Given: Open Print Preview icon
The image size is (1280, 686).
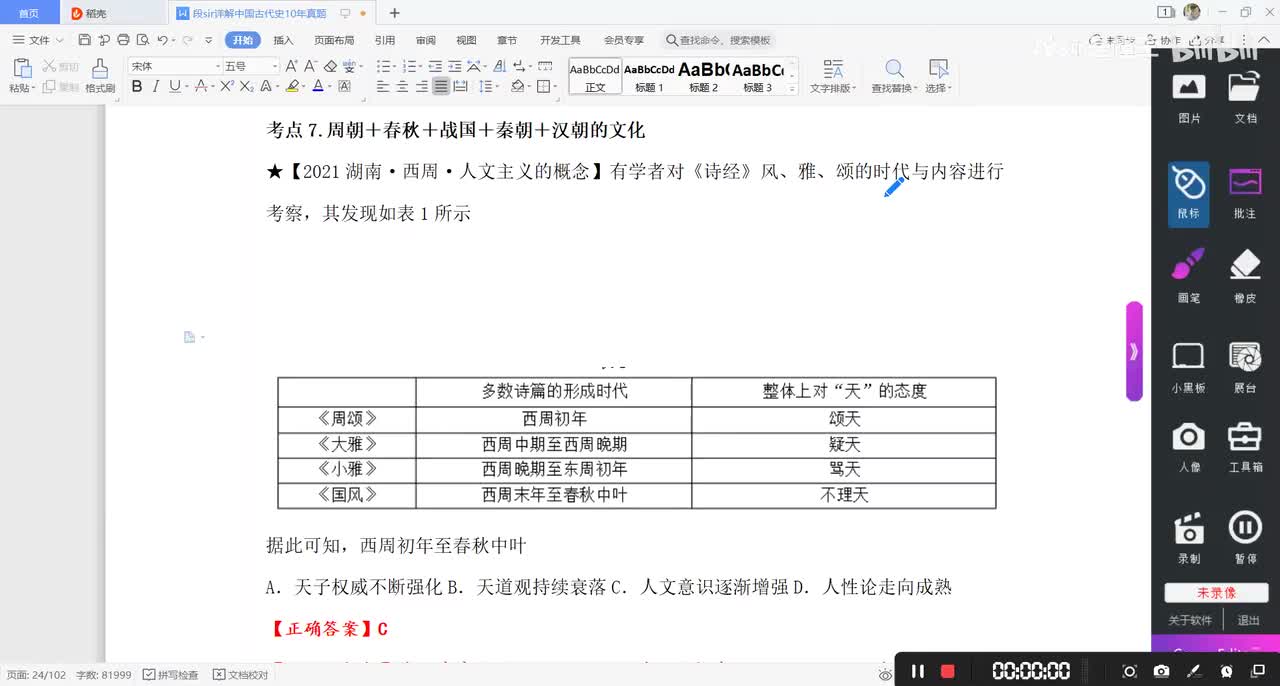Looking at the screenshot, I should pyautogui.click(x=142, y=40).
